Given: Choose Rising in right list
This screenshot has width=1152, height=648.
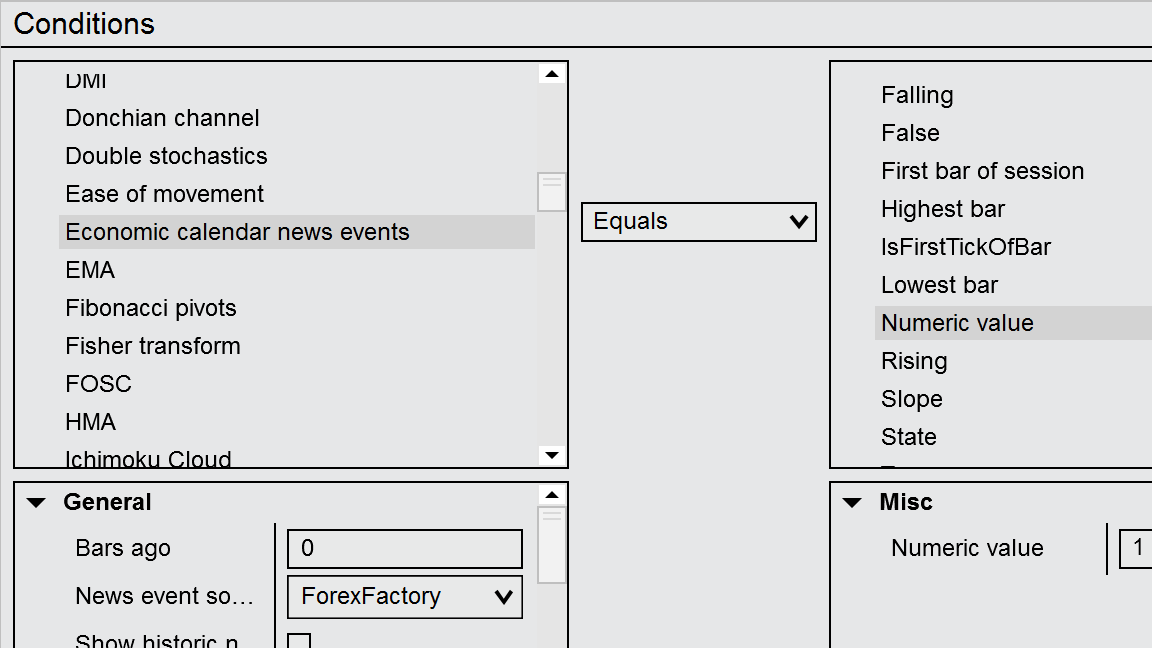Looking at the screenshot, I should pos(914,361).
